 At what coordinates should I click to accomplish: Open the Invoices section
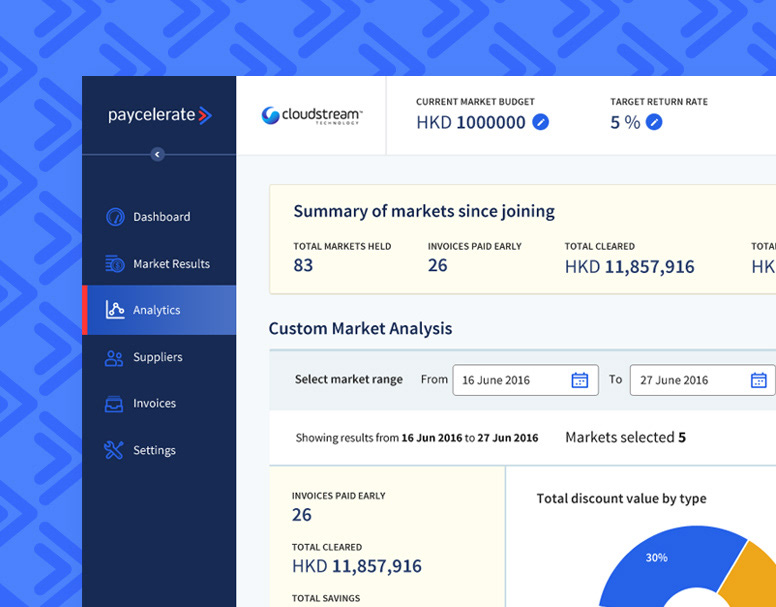tap(159, 404)
